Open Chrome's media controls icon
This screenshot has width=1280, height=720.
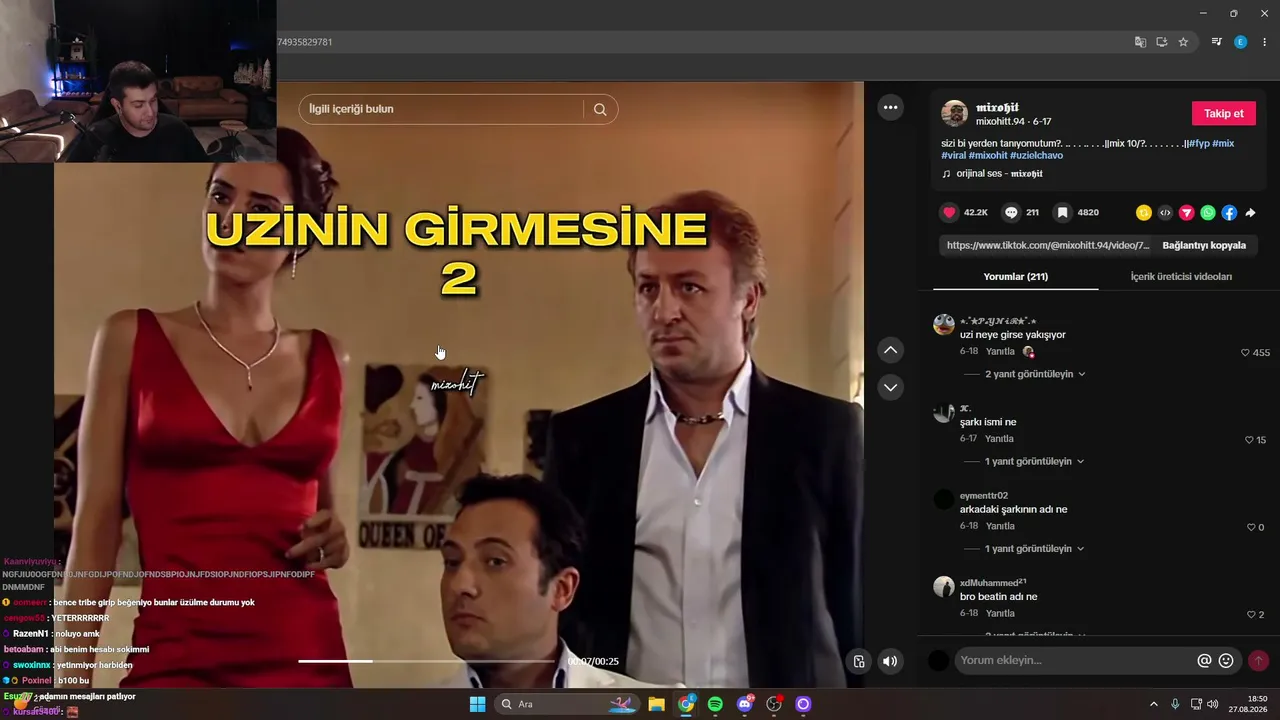point(1217,42)
